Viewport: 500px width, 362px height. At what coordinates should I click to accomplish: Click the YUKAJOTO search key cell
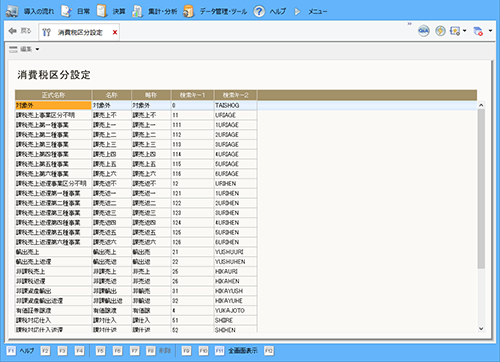[235, 310]
